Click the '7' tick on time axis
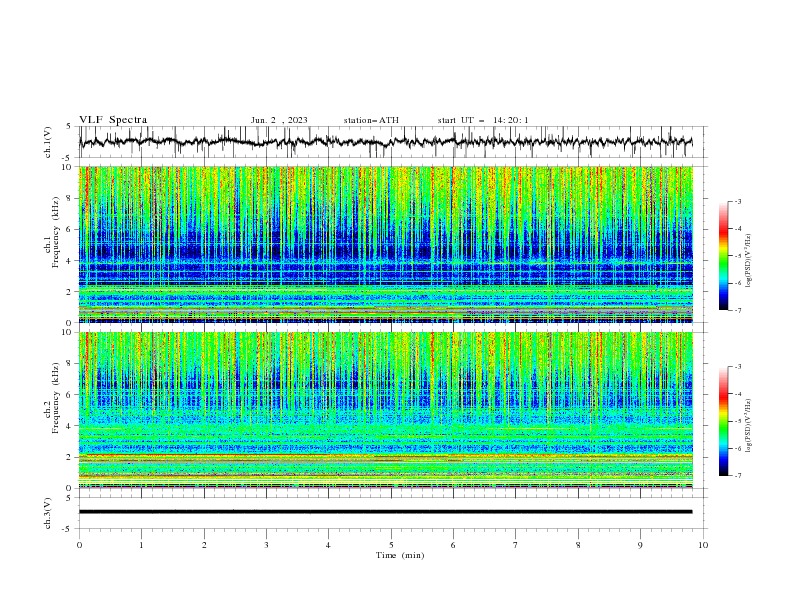The image size is (792, 612). coord(516,545)
